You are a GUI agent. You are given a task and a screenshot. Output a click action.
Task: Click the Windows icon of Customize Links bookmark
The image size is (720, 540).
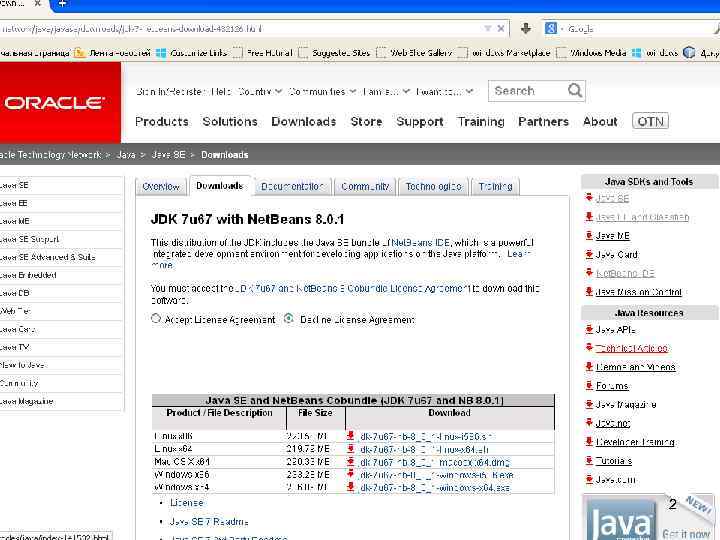[161, 53]
